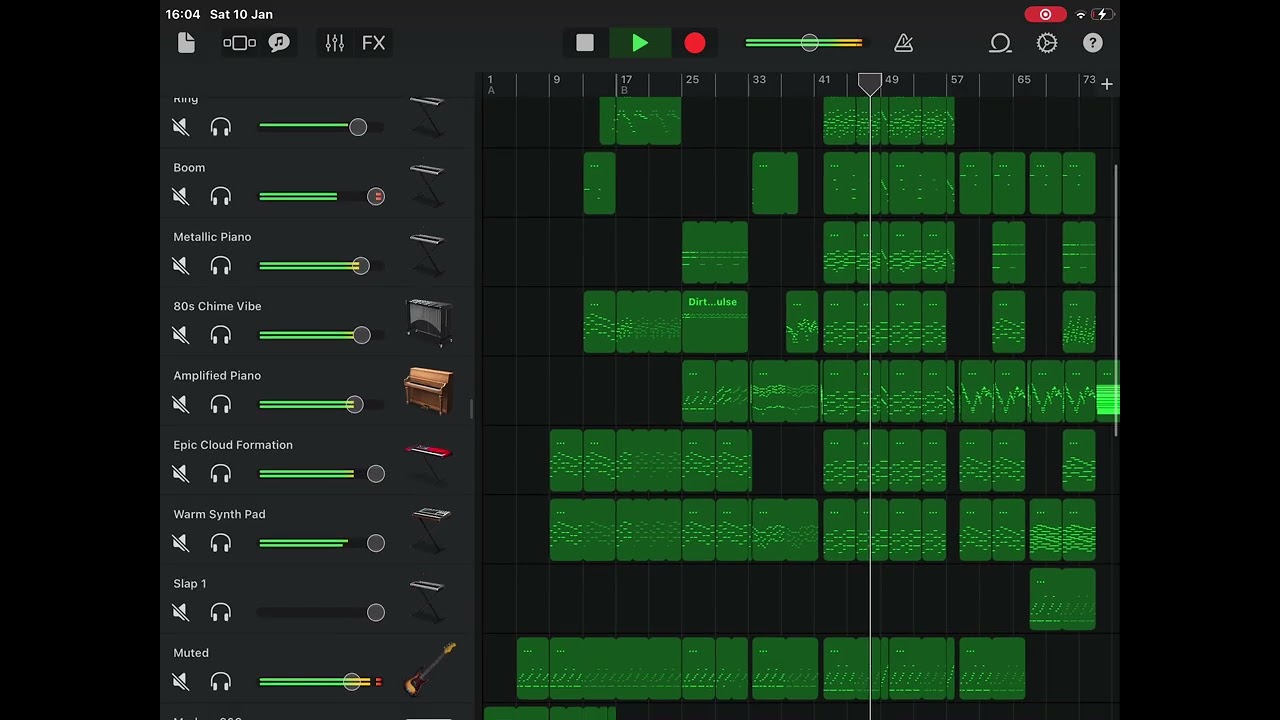Solo the Epic Cloud Formation track
The height and width of the screenshot is (720, 1280).
point(220,473)
